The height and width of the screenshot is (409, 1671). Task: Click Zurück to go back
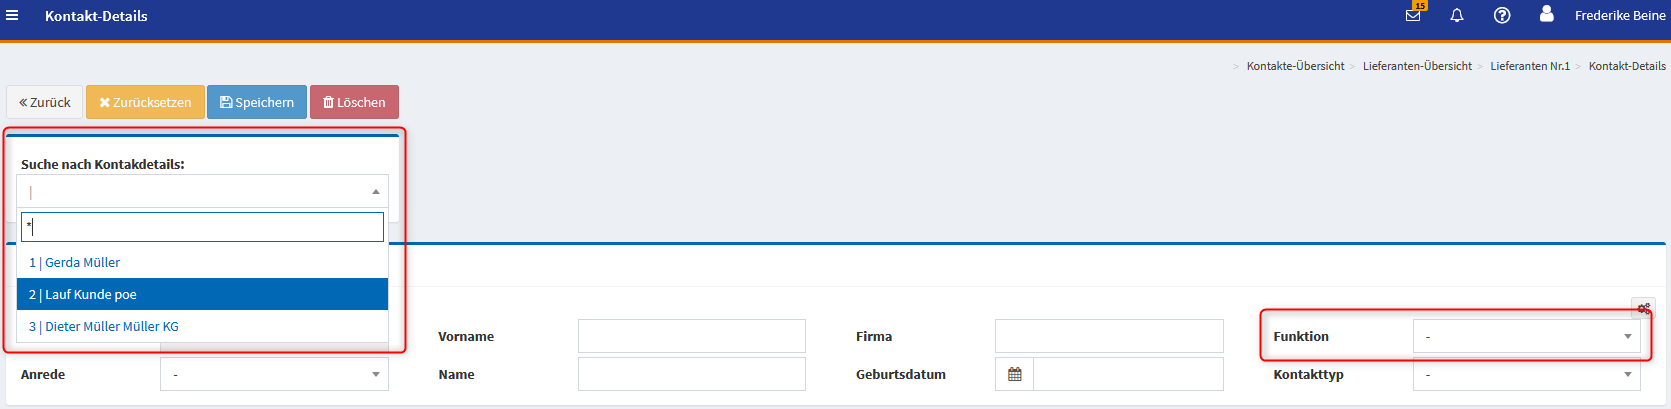click(x=45, y=102)
